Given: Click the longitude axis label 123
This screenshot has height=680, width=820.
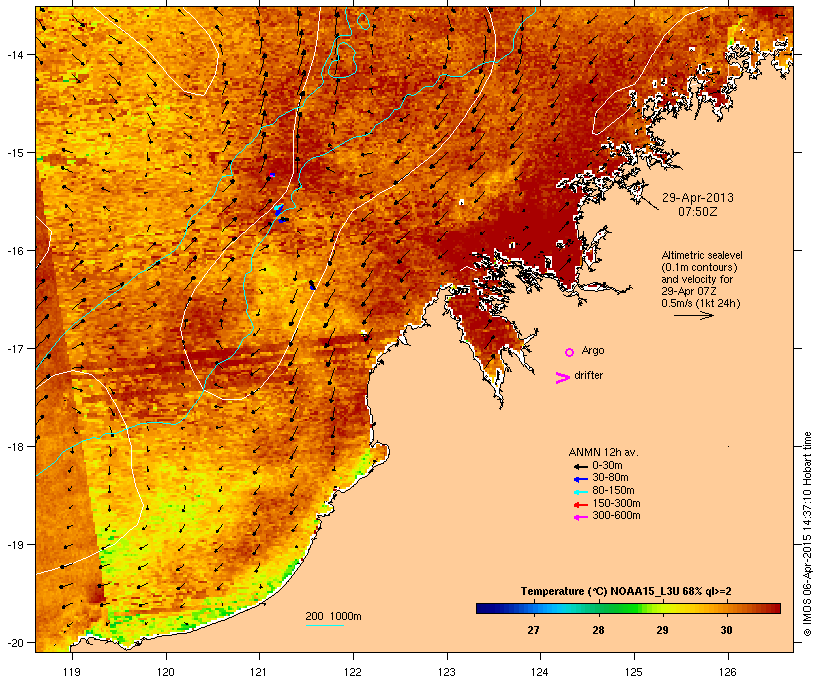Looking at the screenshot, I should pos(447,672).
